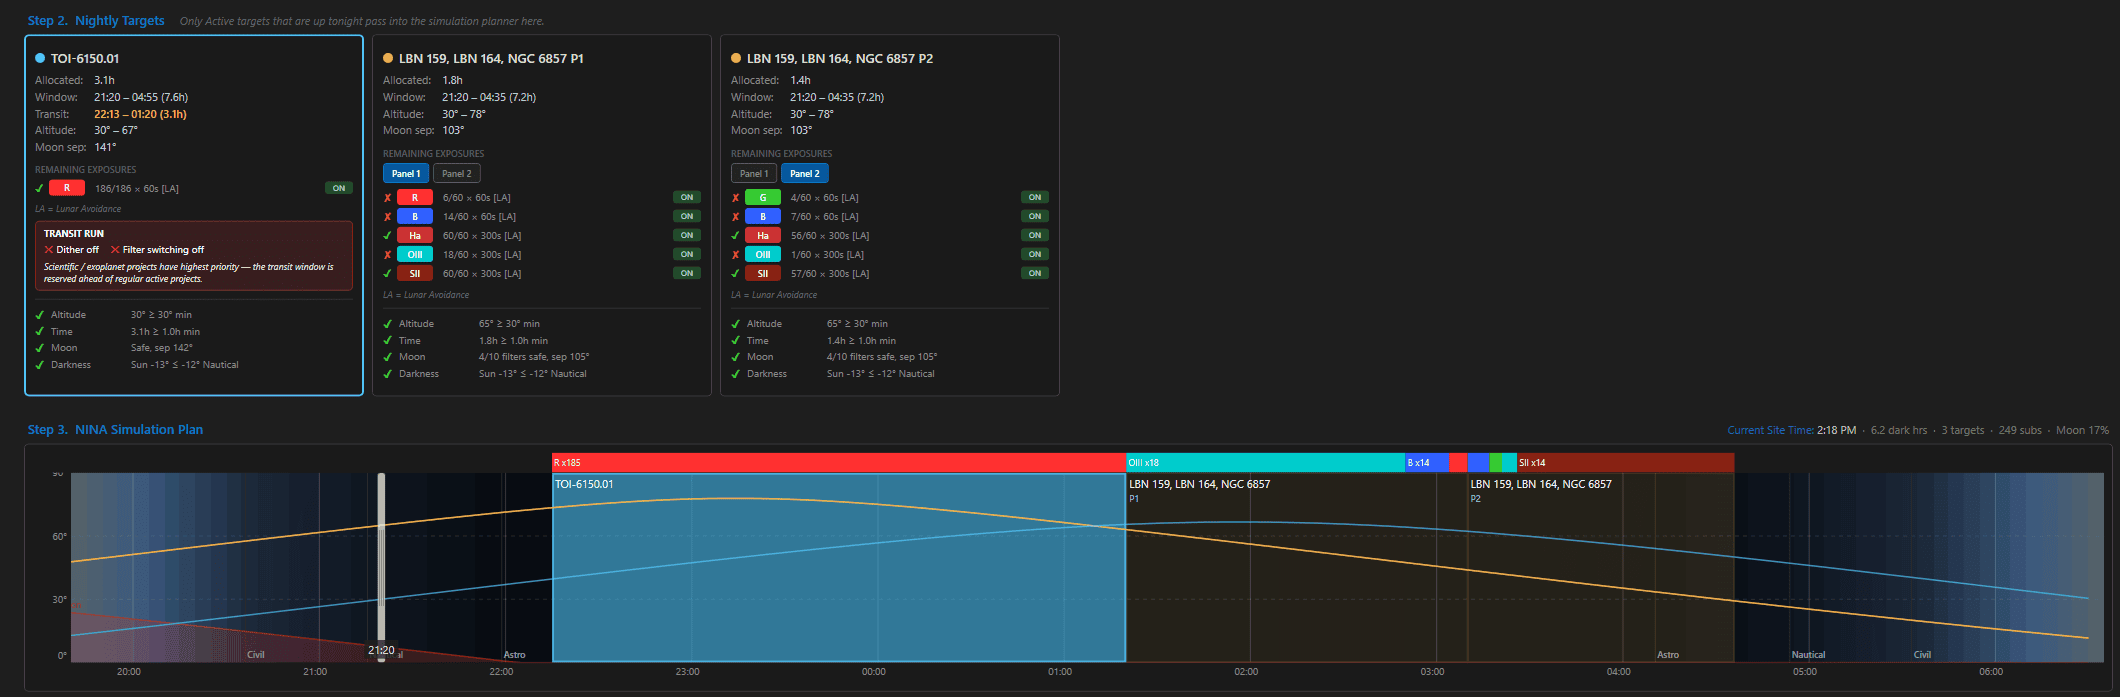Toggle ON switch for P2 card's OIII filter
2120x697 pixels.
(x=1035, y=254)
